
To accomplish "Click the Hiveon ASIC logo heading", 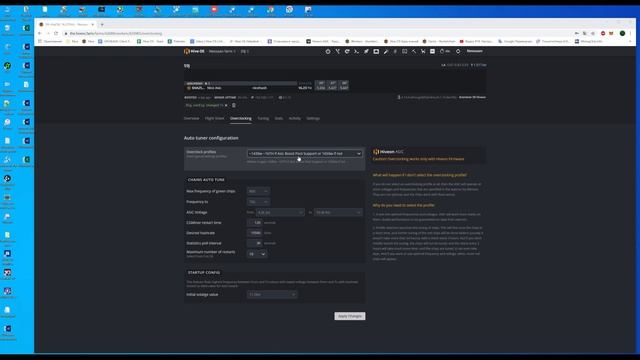I will [x=388, y=151].
